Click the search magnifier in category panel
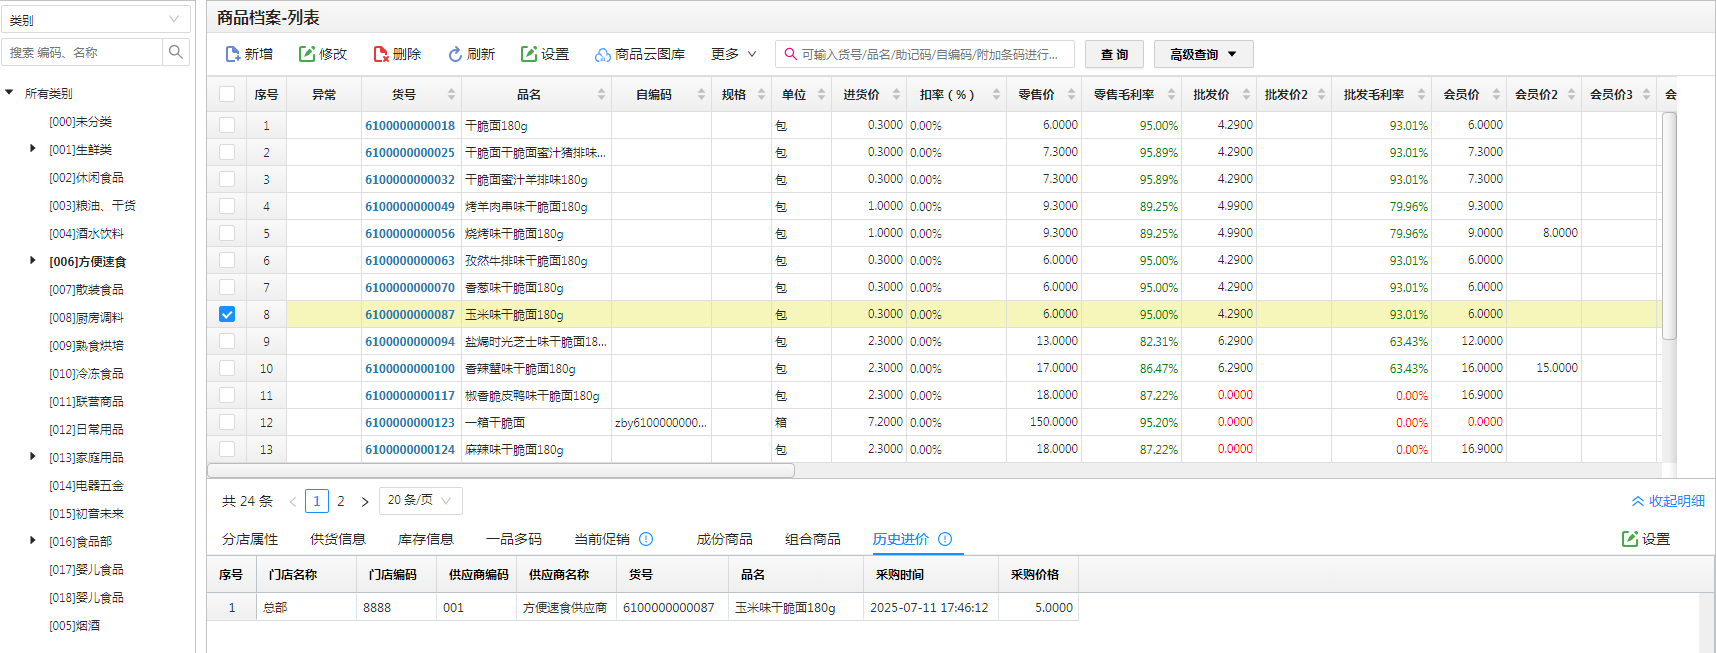Viewport: 1716px width, 653px height. pos(176,52)
